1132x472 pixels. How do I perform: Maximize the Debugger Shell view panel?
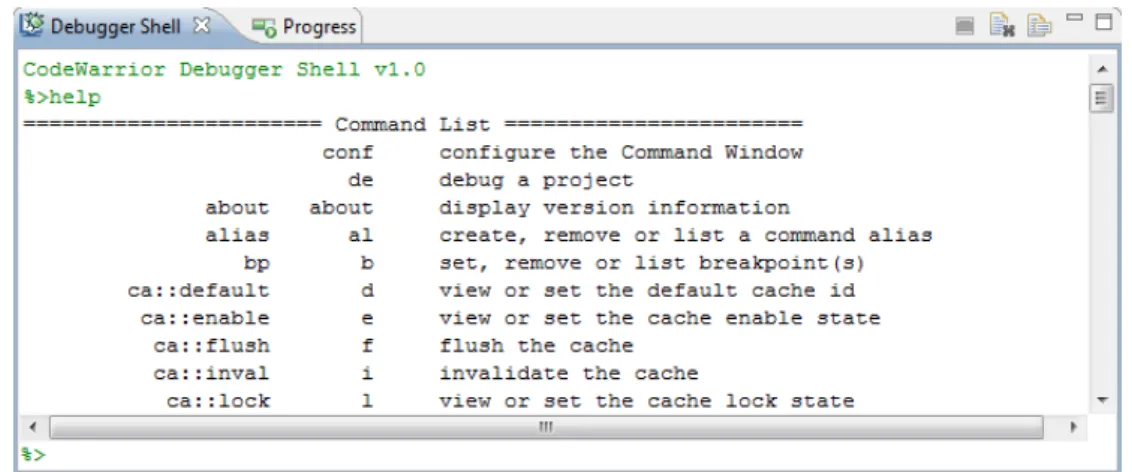pyautogui.click(x=1103, y=22)
